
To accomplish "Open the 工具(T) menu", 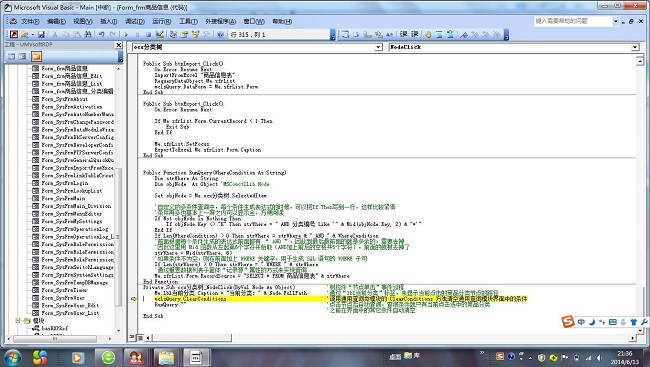I will coord(188,21).
